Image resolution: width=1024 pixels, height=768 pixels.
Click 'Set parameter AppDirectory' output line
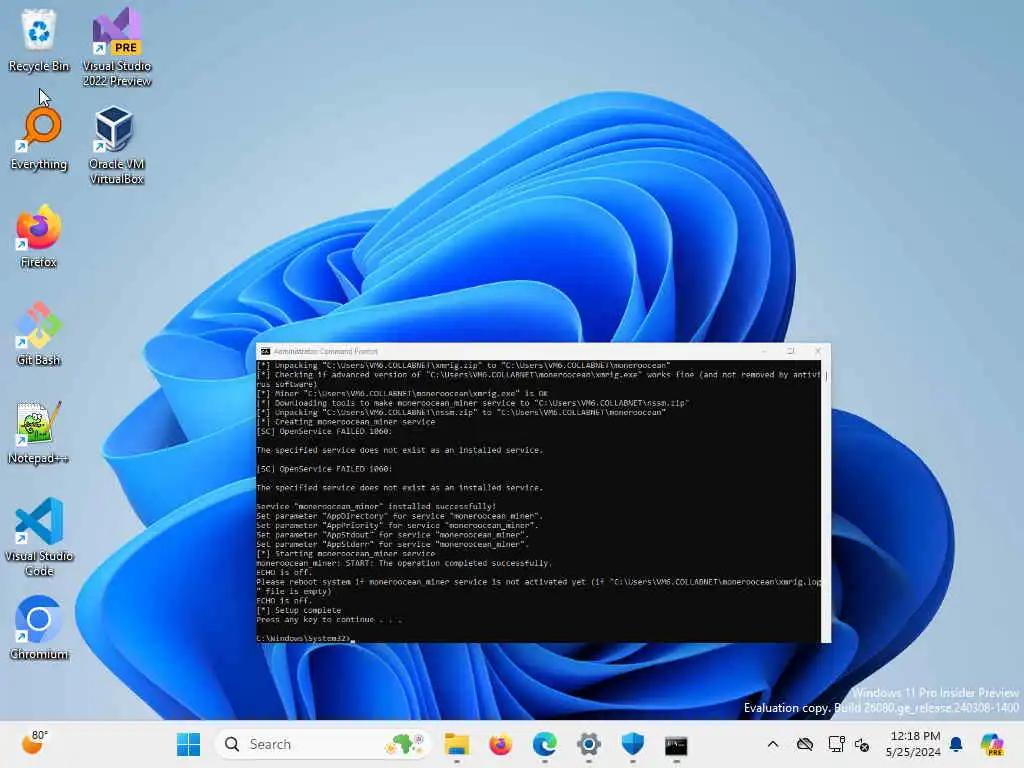399,517
